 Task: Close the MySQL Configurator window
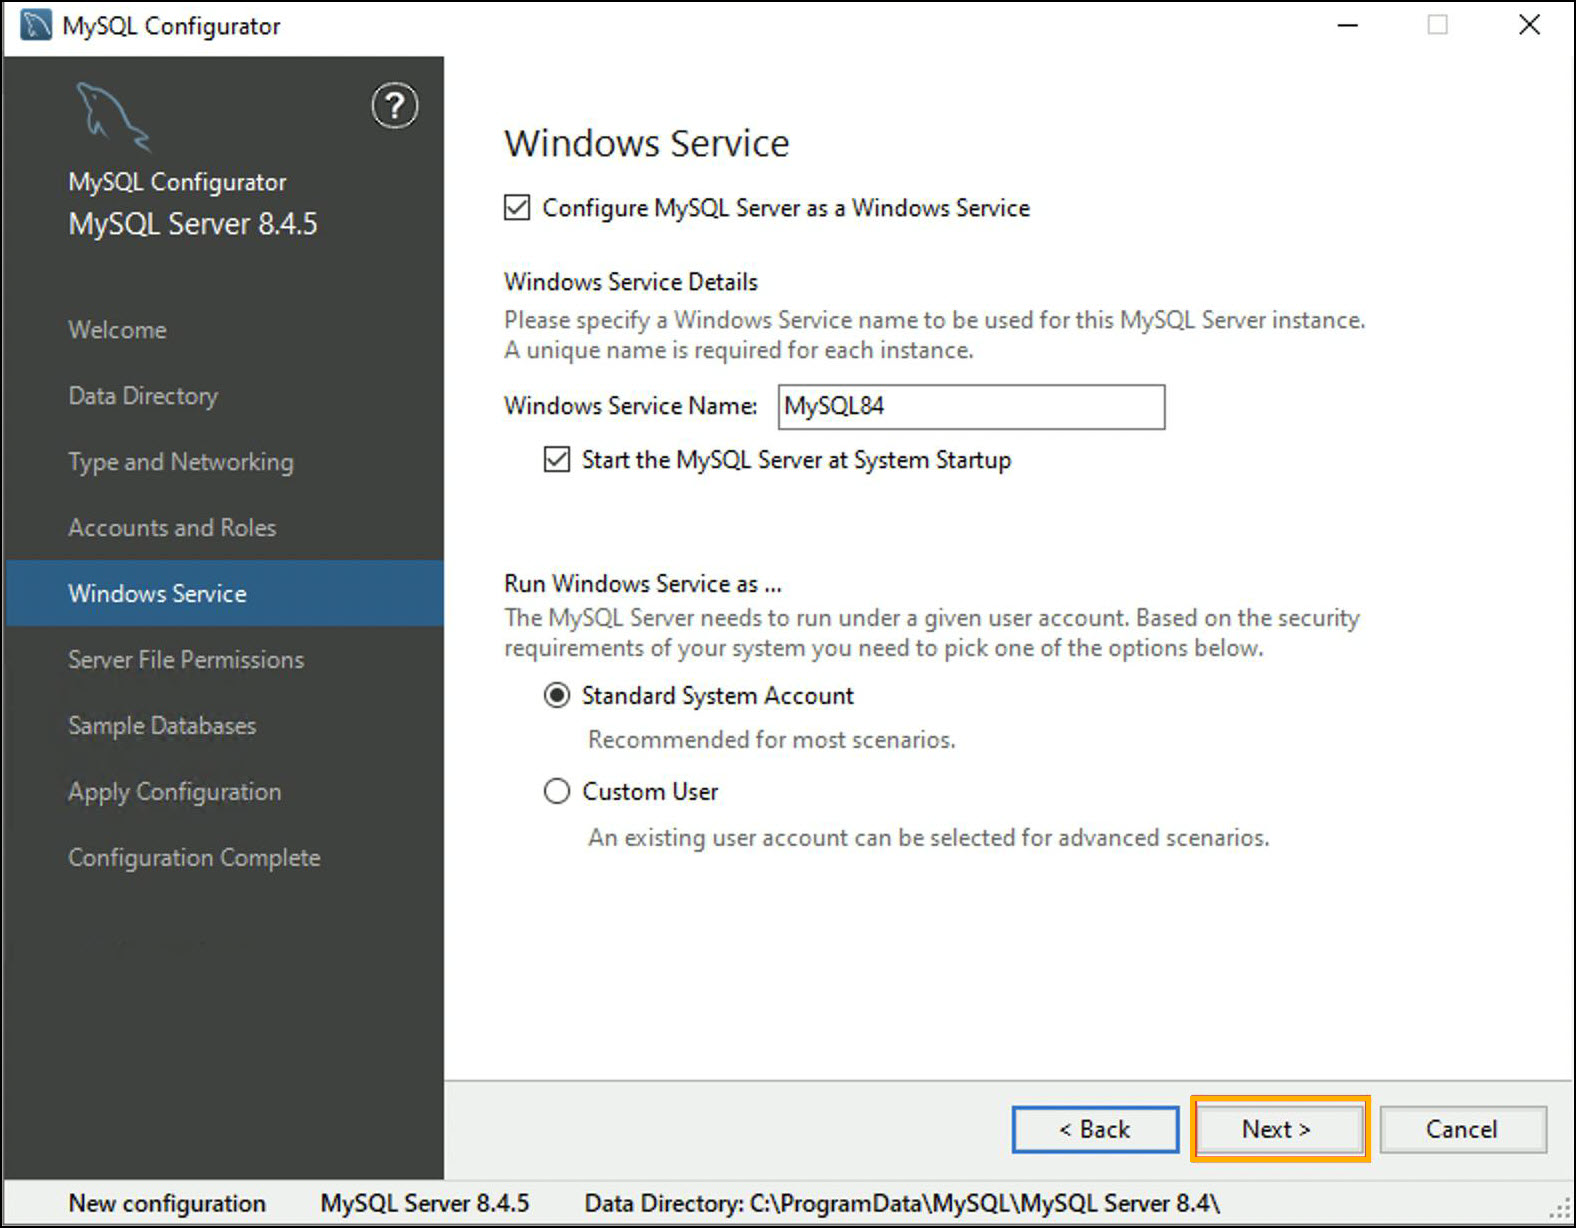[1529, 25]
